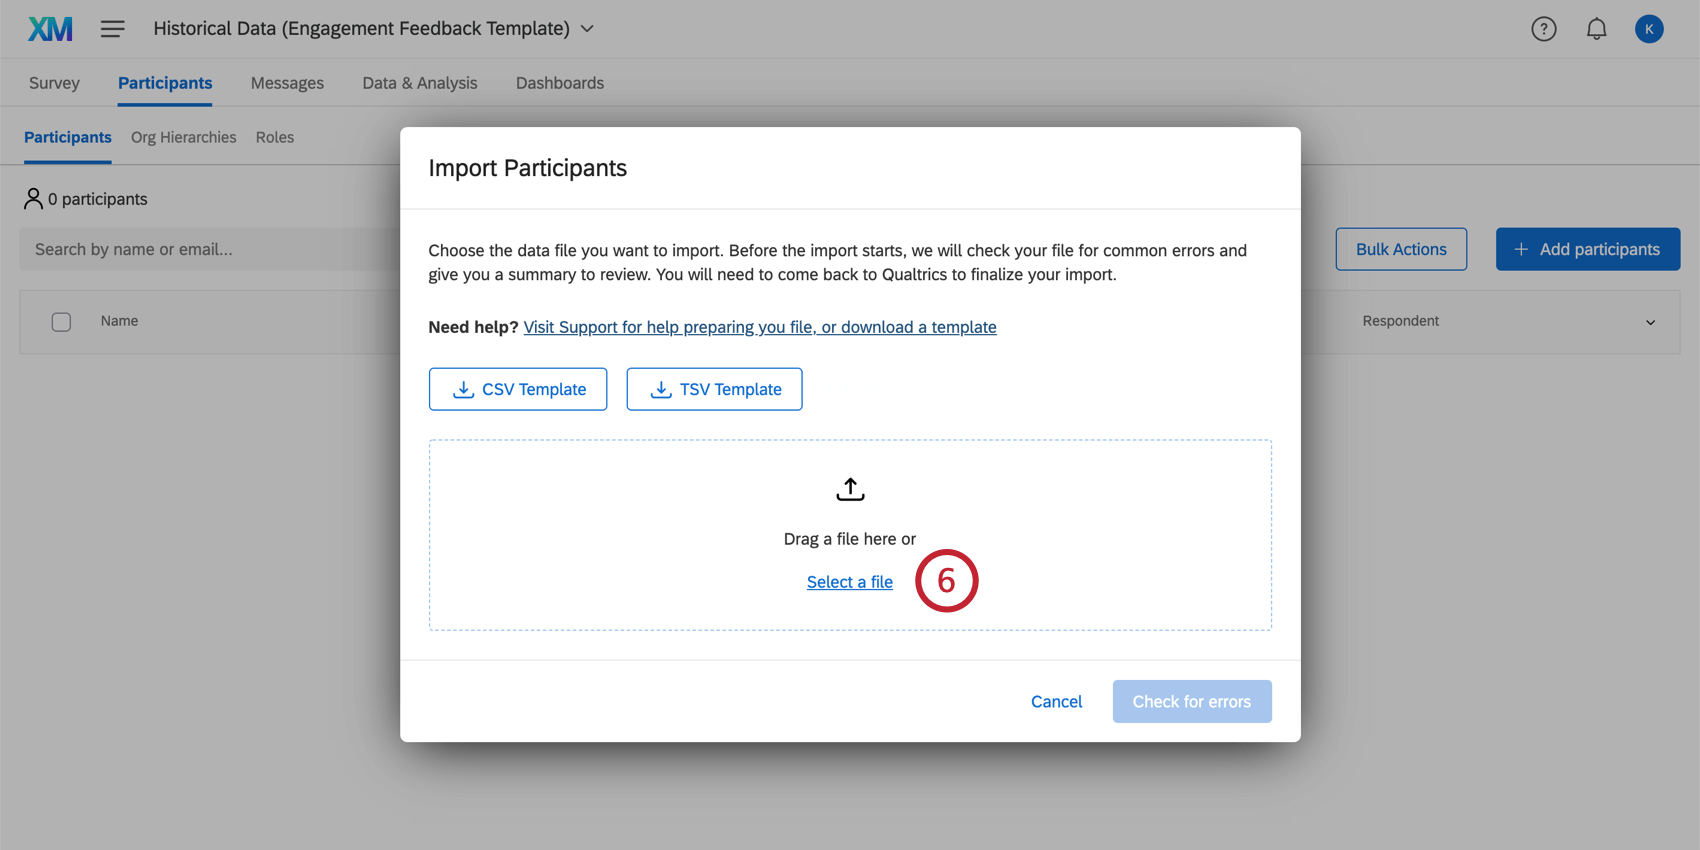Screen dimensions: 1700x850
Task: Open the Visit Support help link
Action: click(x=759, y=327)
